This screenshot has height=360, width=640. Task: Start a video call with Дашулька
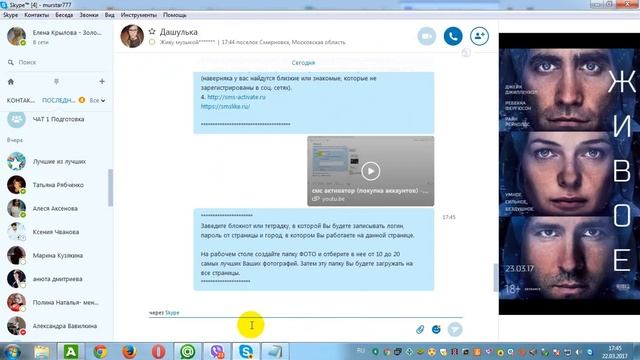click(427, 36)
